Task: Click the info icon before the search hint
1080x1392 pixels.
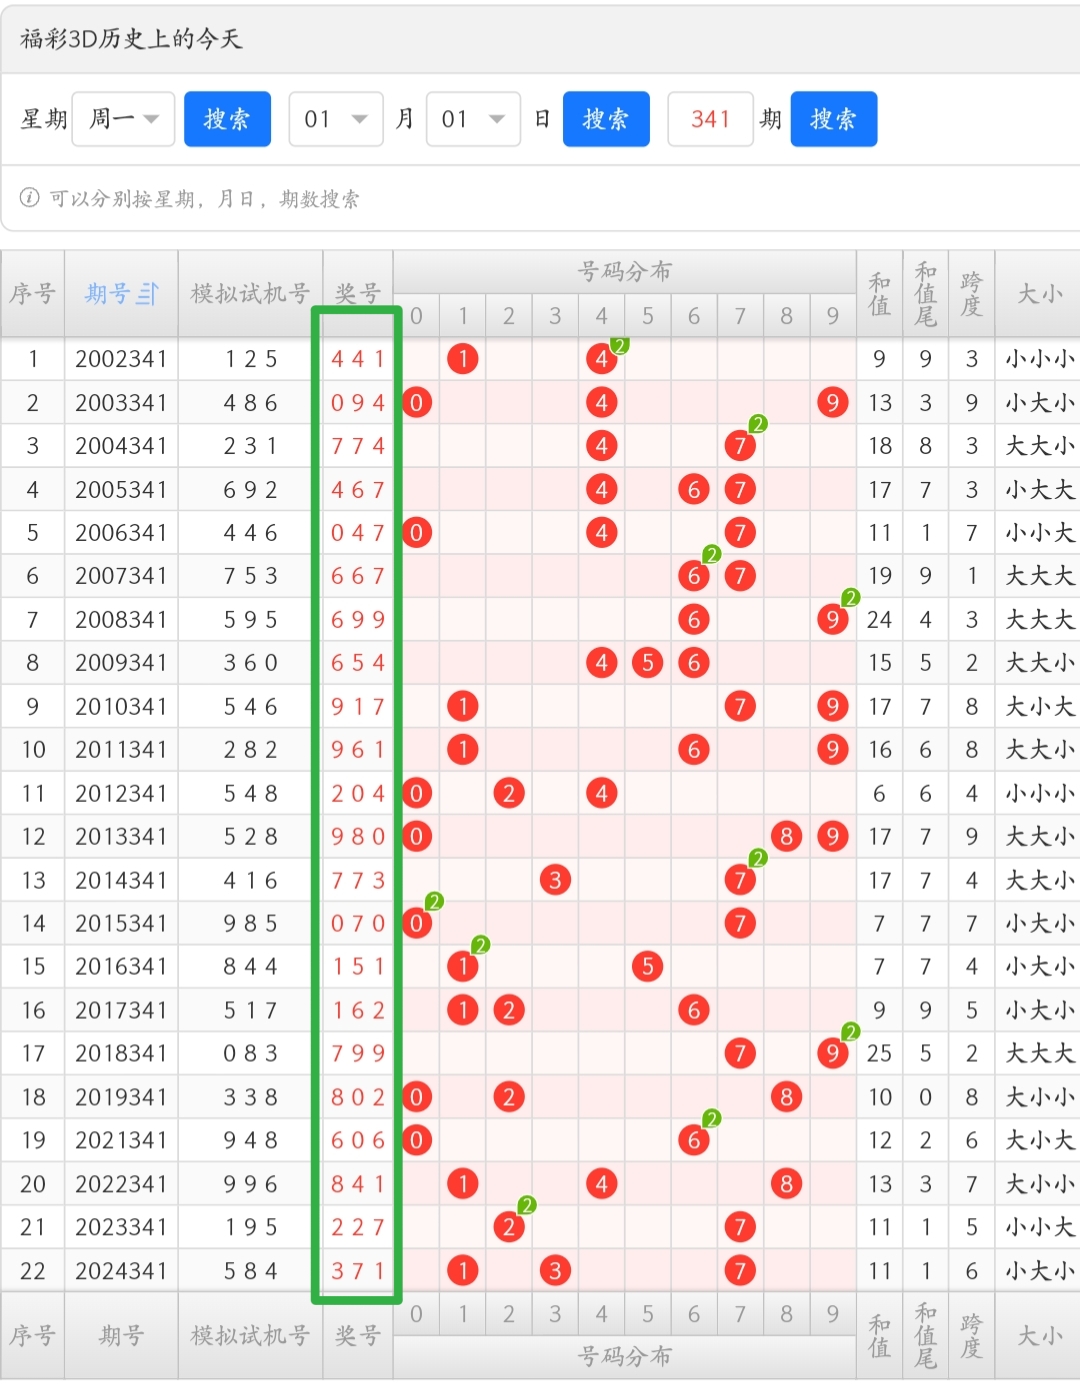Action: tap(30, 198)
